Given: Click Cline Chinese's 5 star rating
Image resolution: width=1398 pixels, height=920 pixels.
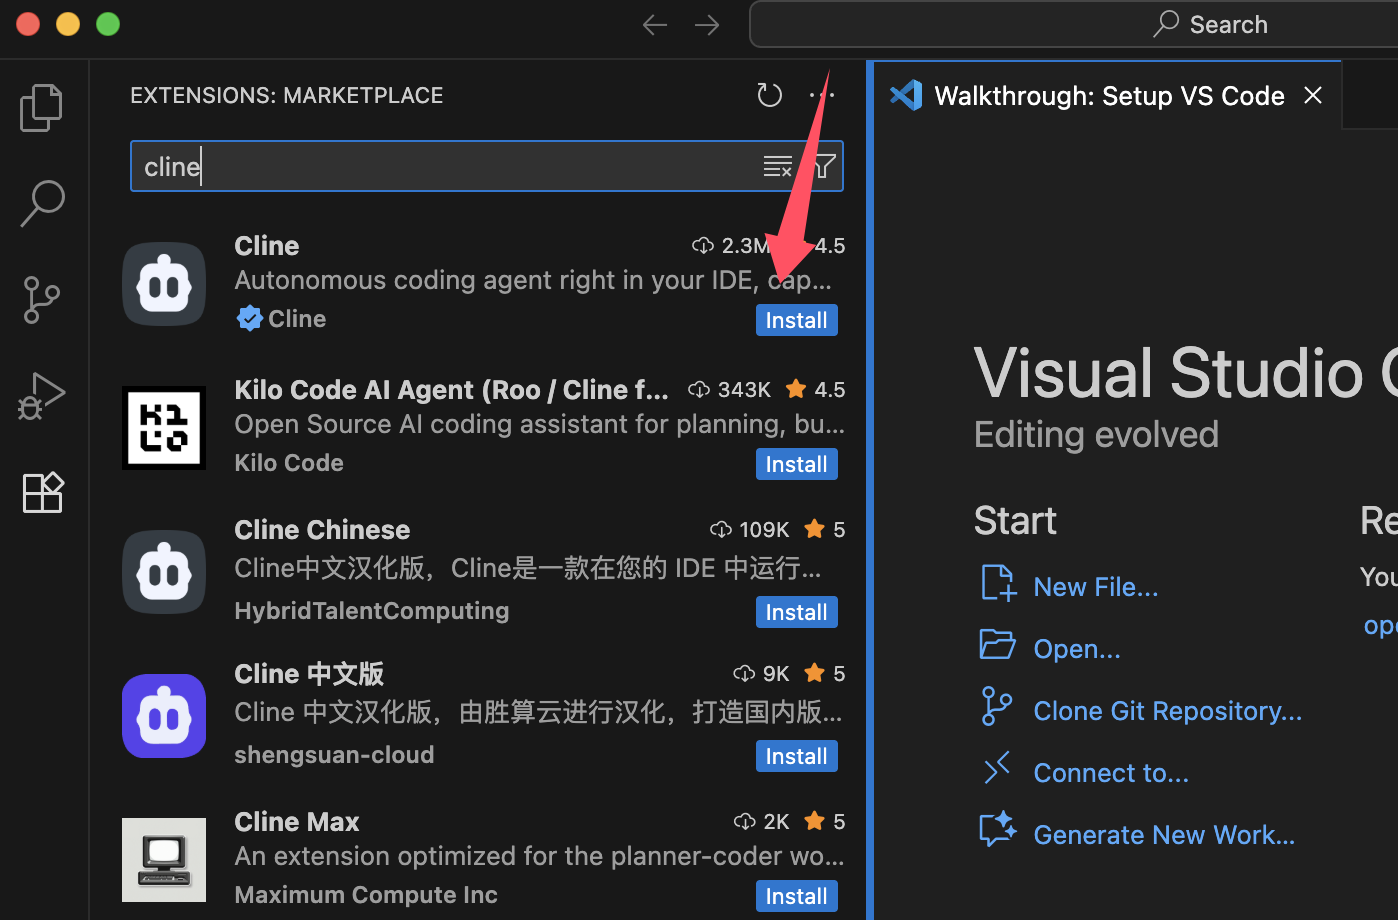Looking at the screenshot, I should 825,530.
